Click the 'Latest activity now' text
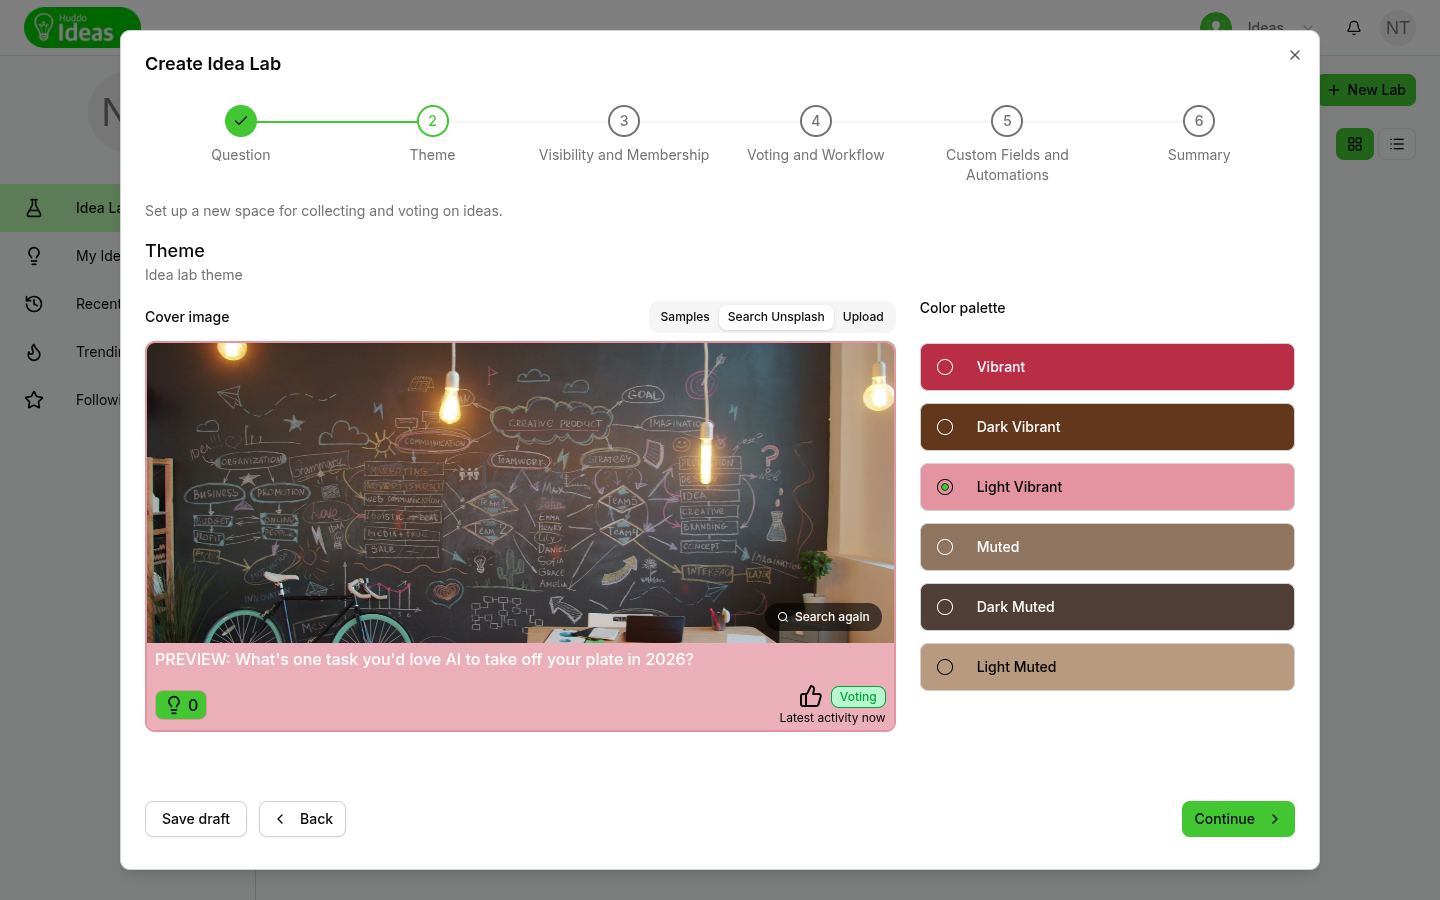 (x=832, y=718)
